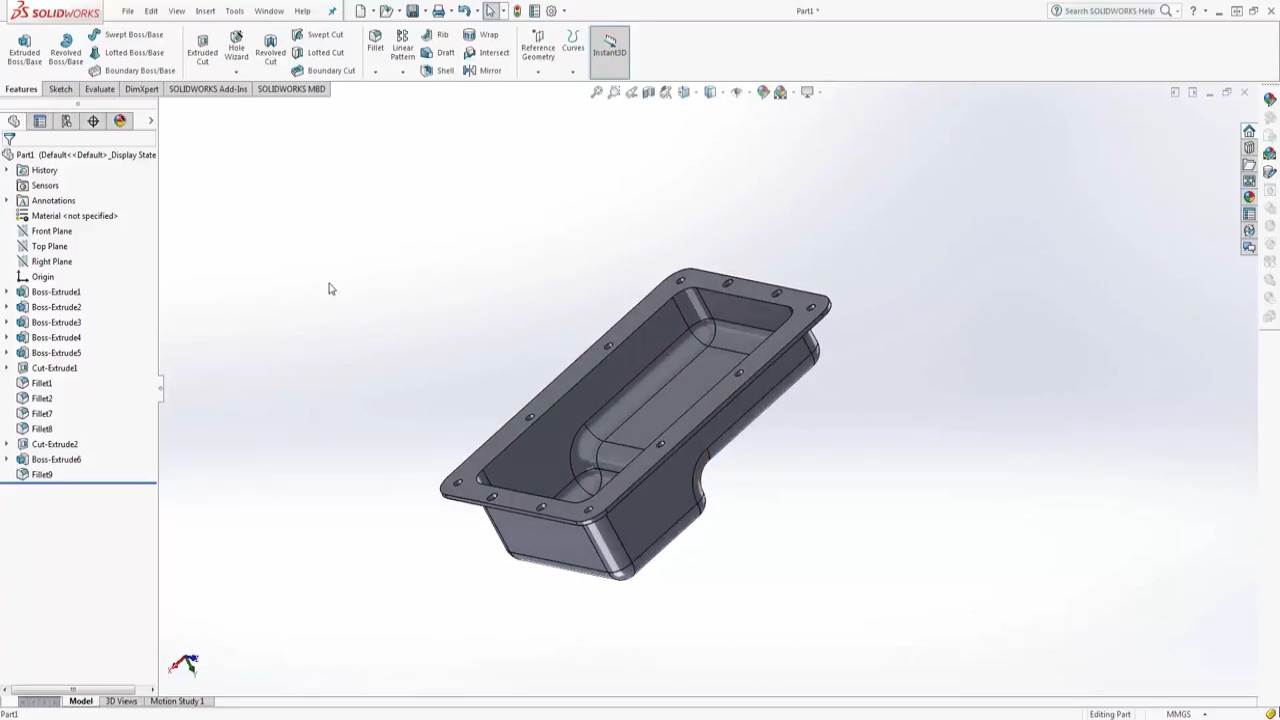This screenshot has height=720, width=1280.
Task: Switch to the 3D Views tab
Action: pos(121,701)
